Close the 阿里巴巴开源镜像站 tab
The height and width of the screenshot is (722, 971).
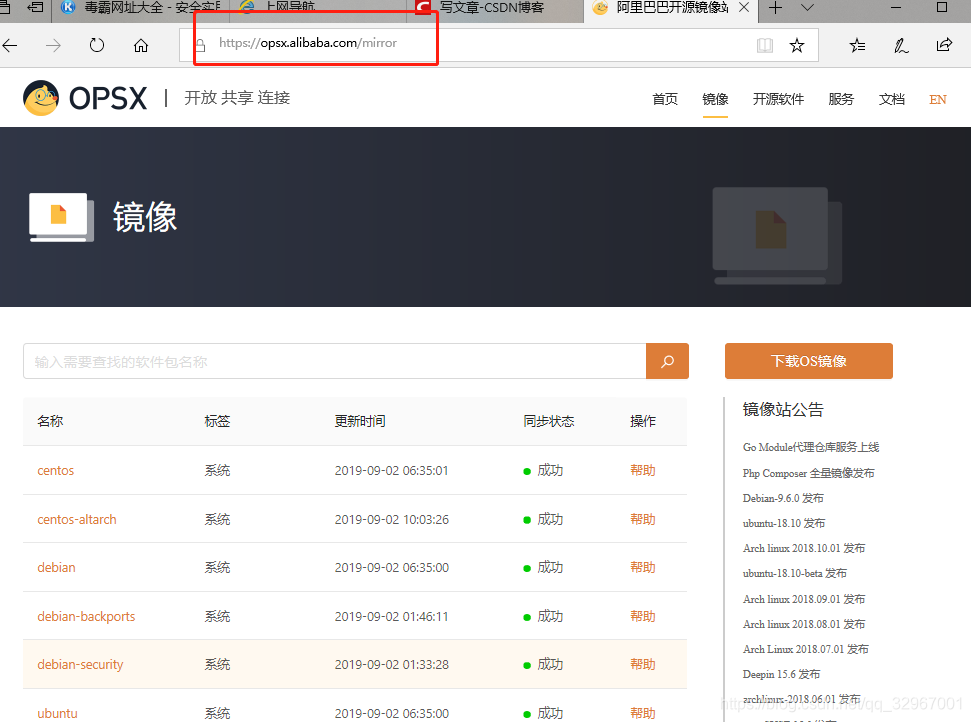point(744,7)
